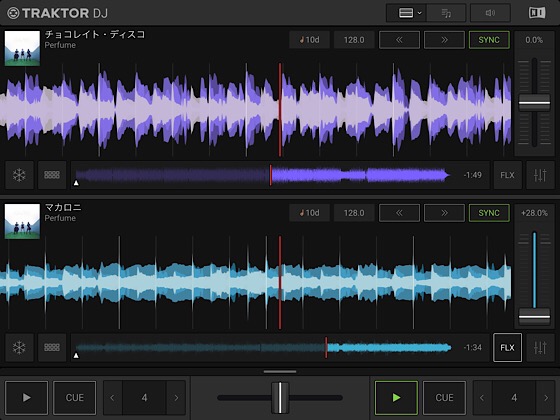Click the +28.0% tempo readout
The image size is (560, 420).
coord(534,213)
